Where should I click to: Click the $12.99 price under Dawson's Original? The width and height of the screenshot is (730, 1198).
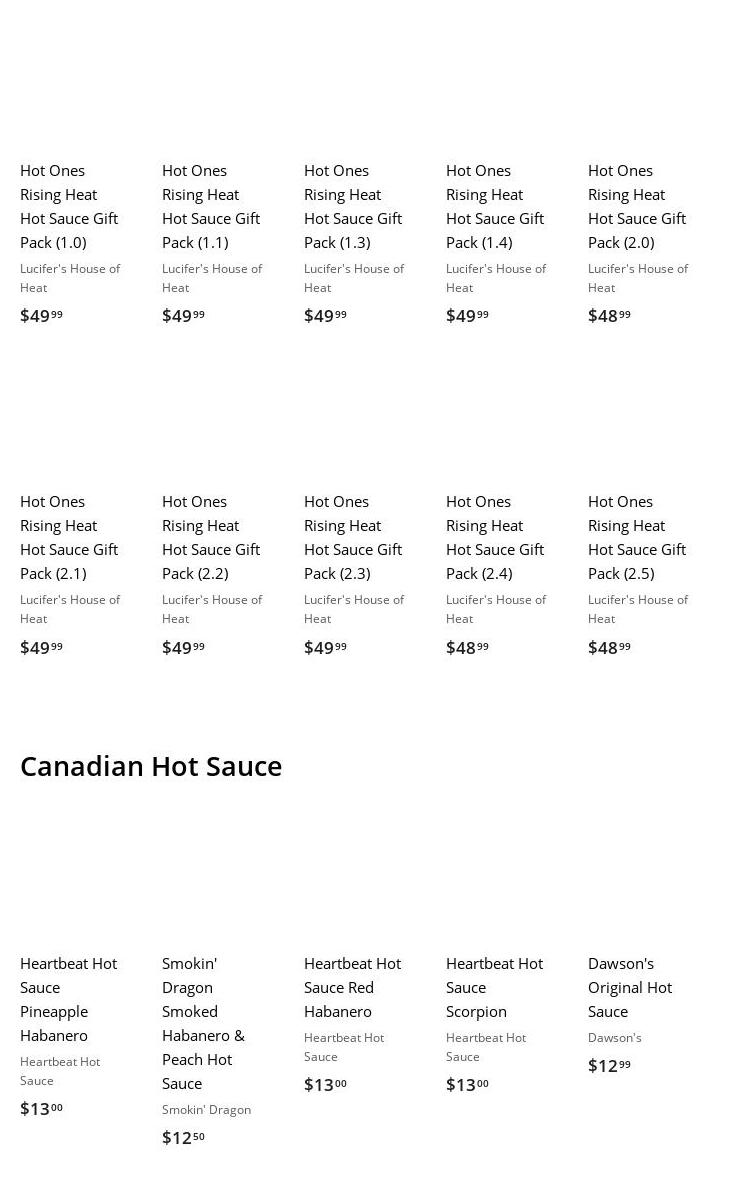coord(609,1066)
